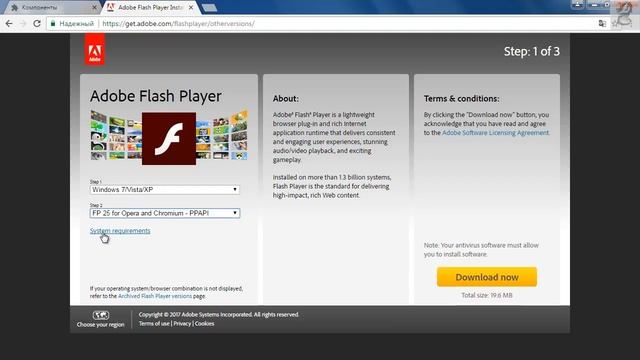Click the secure padlock icon
Image resolution: width=640 pixels, height=360 pixels.
tap(53, 24)
